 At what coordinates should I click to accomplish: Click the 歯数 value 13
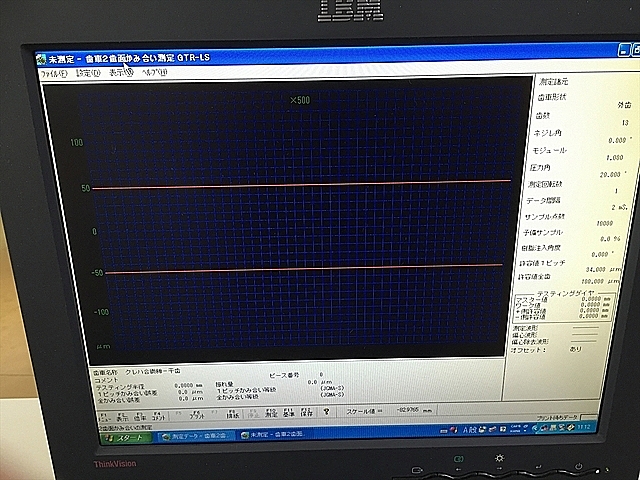pos(625,123)
